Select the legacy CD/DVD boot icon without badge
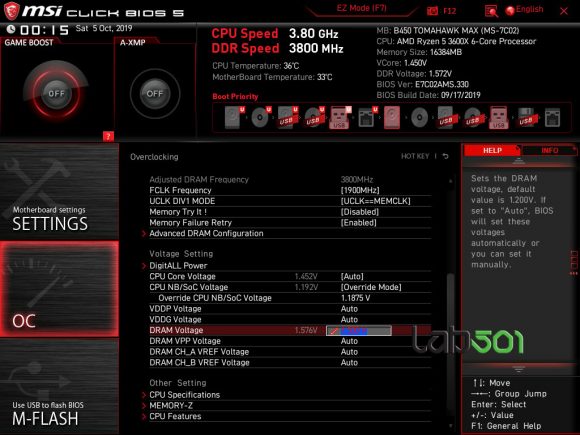 click(419, 118)
